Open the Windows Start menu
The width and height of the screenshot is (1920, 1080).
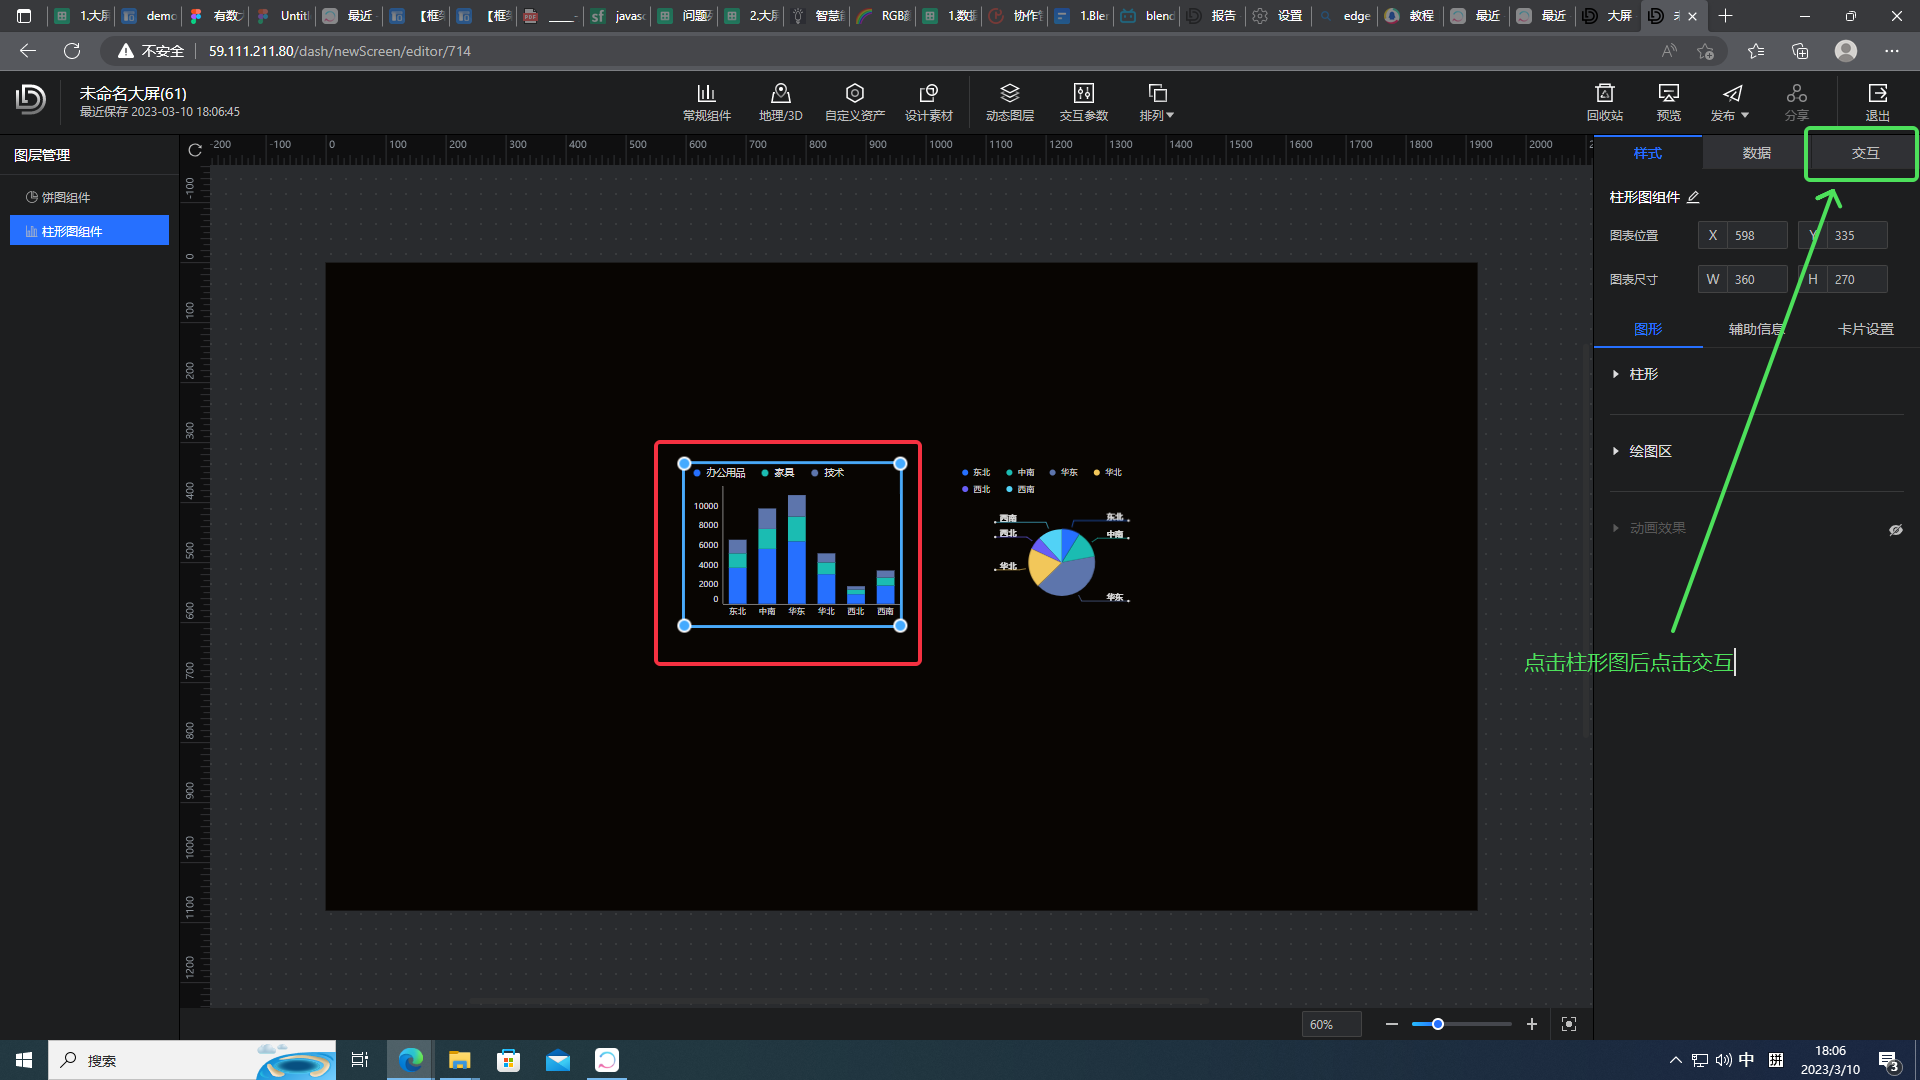(24, 1060)
